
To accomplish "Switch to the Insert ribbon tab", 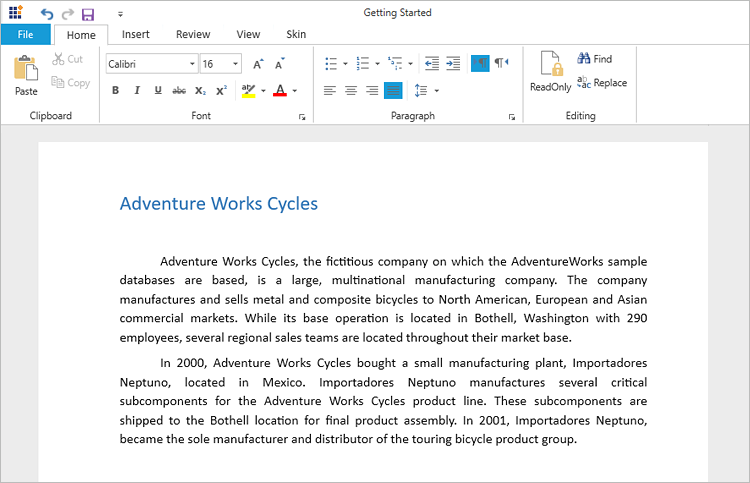I will click(x=136, y=34).
